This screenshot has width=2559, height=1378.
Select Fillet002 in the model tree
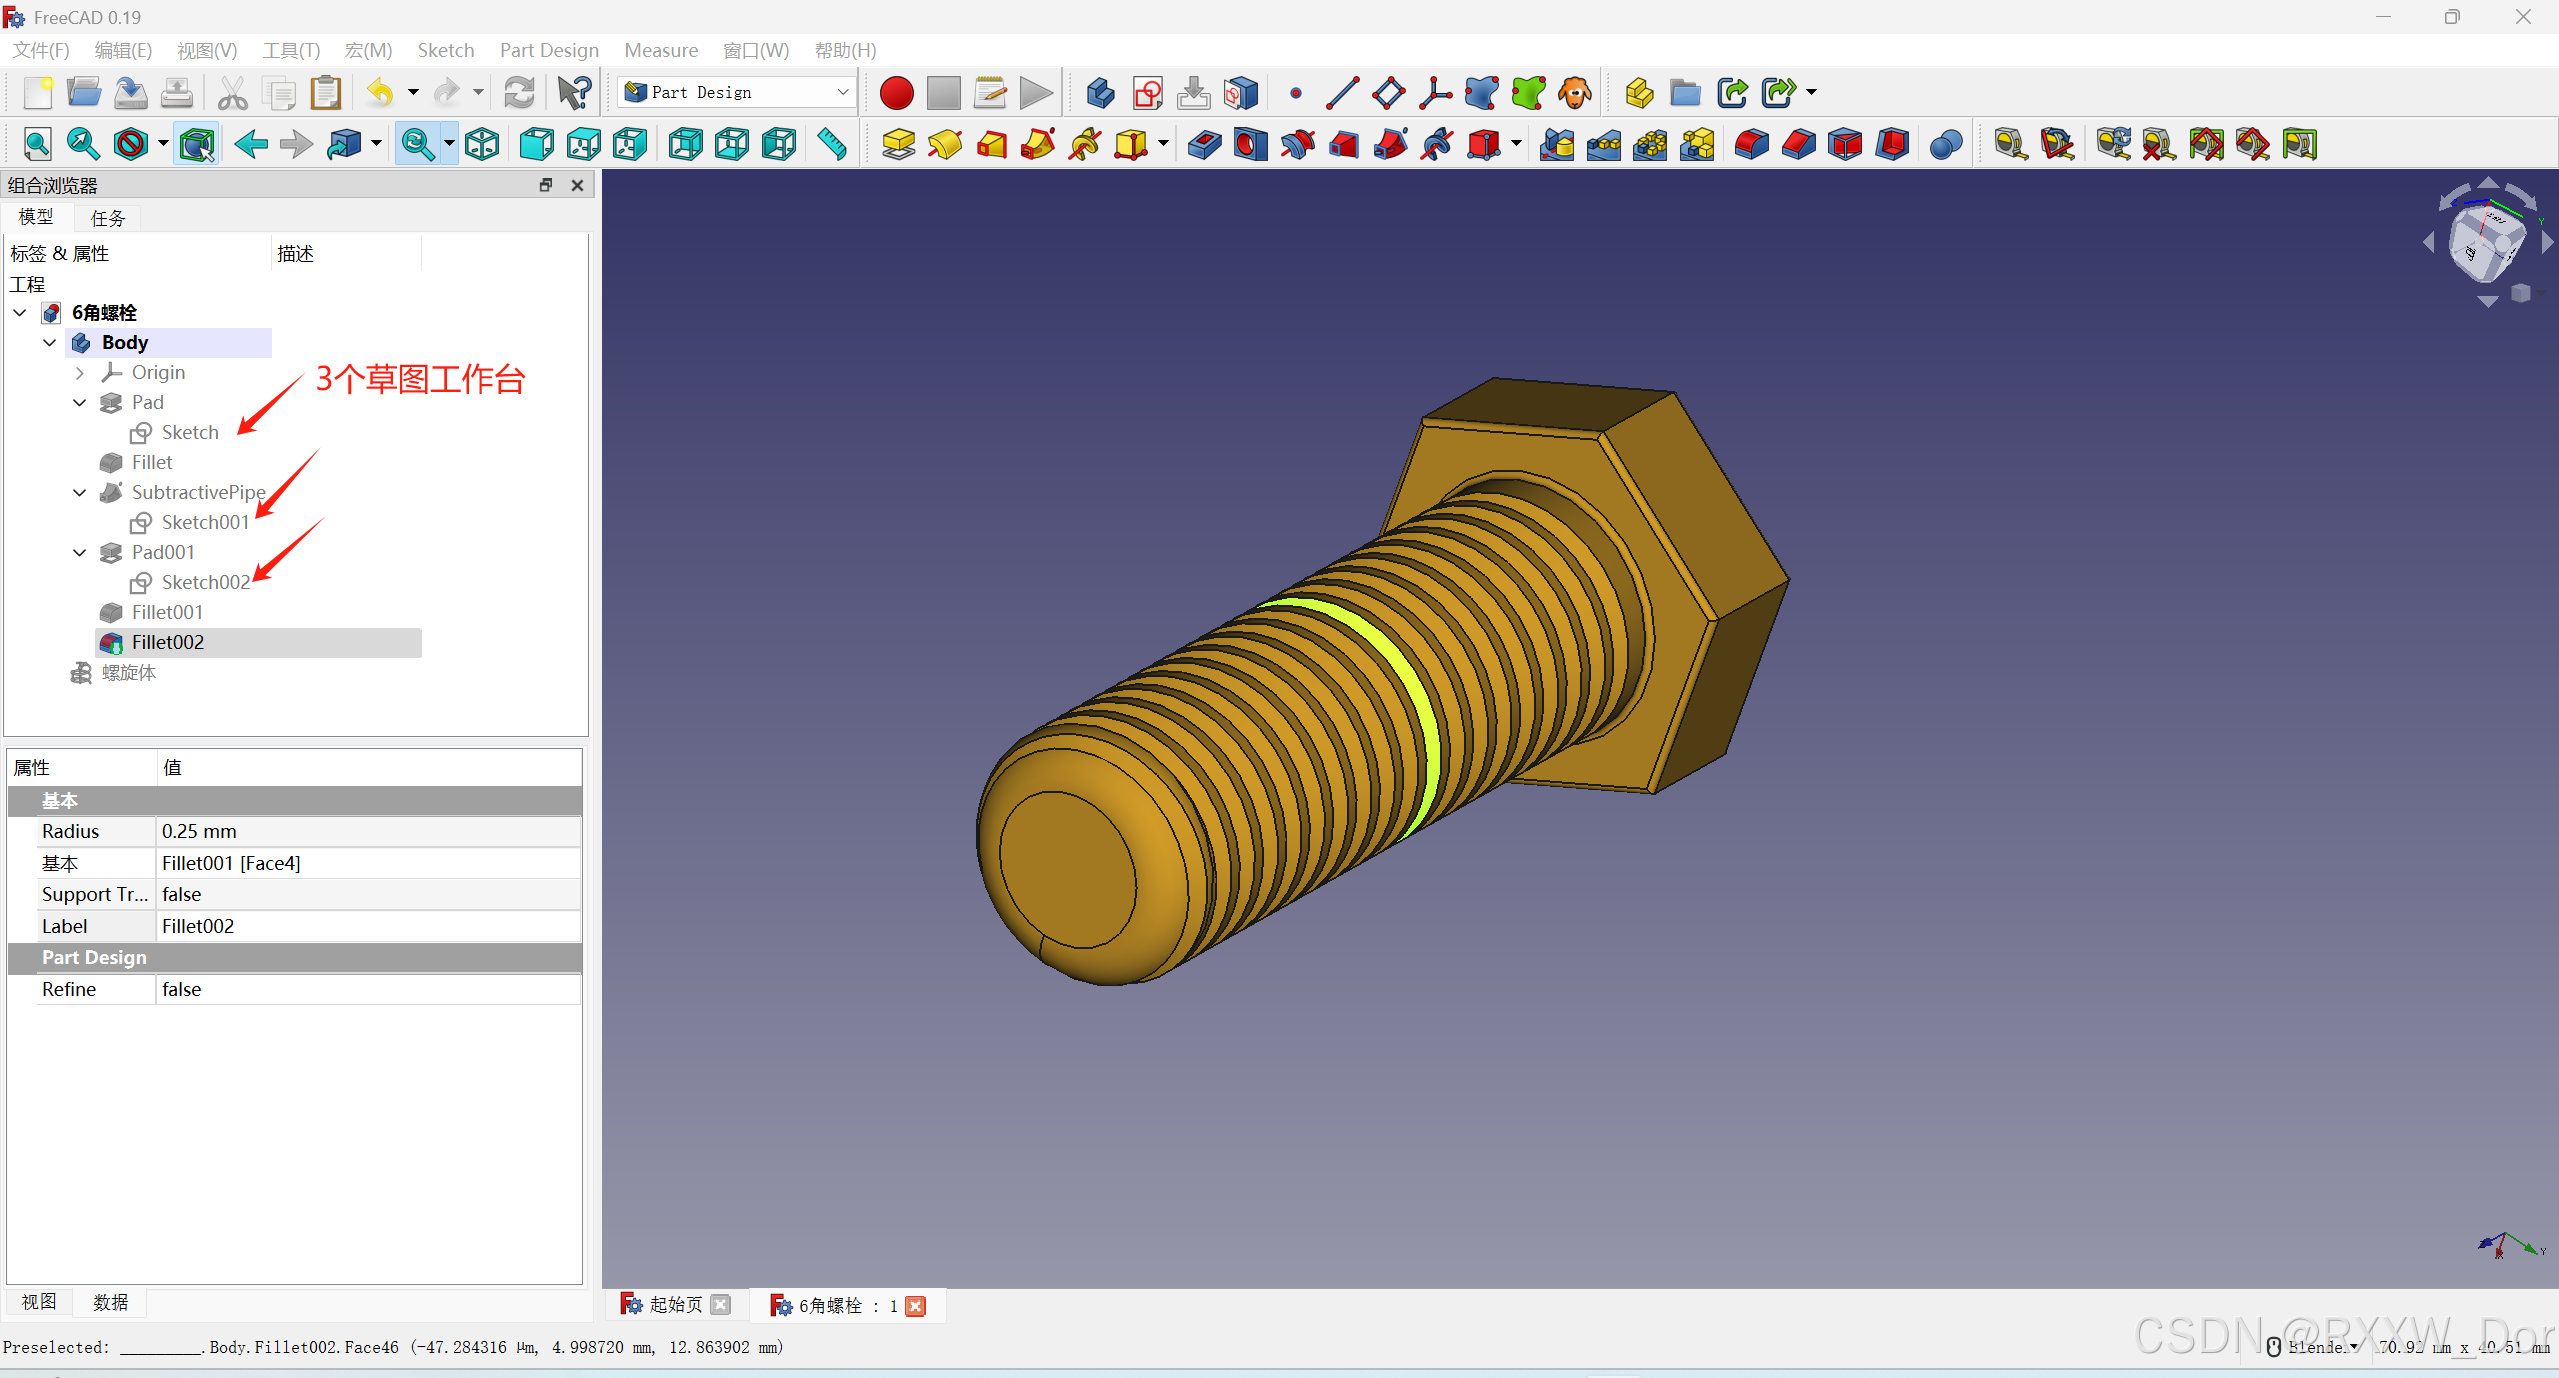click(x=168, y=642)
